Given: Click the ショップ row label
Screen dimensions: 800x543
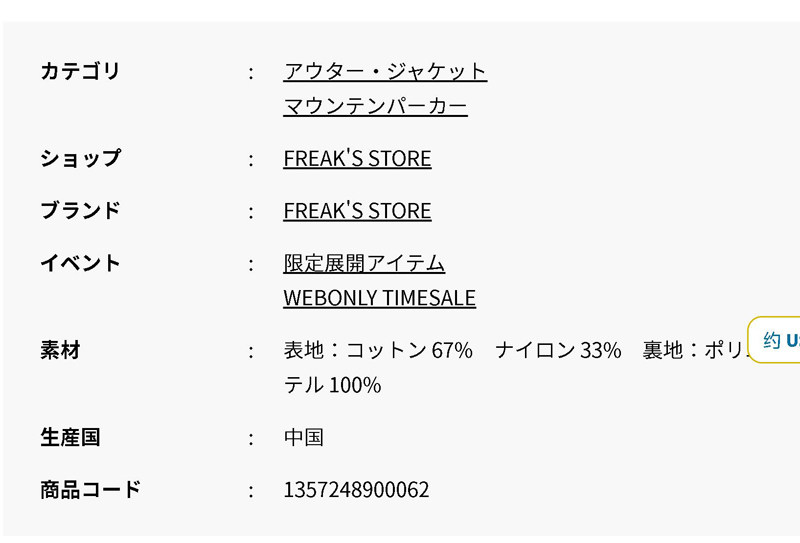Looking at the screenshot, I should (x=80, y=159).
